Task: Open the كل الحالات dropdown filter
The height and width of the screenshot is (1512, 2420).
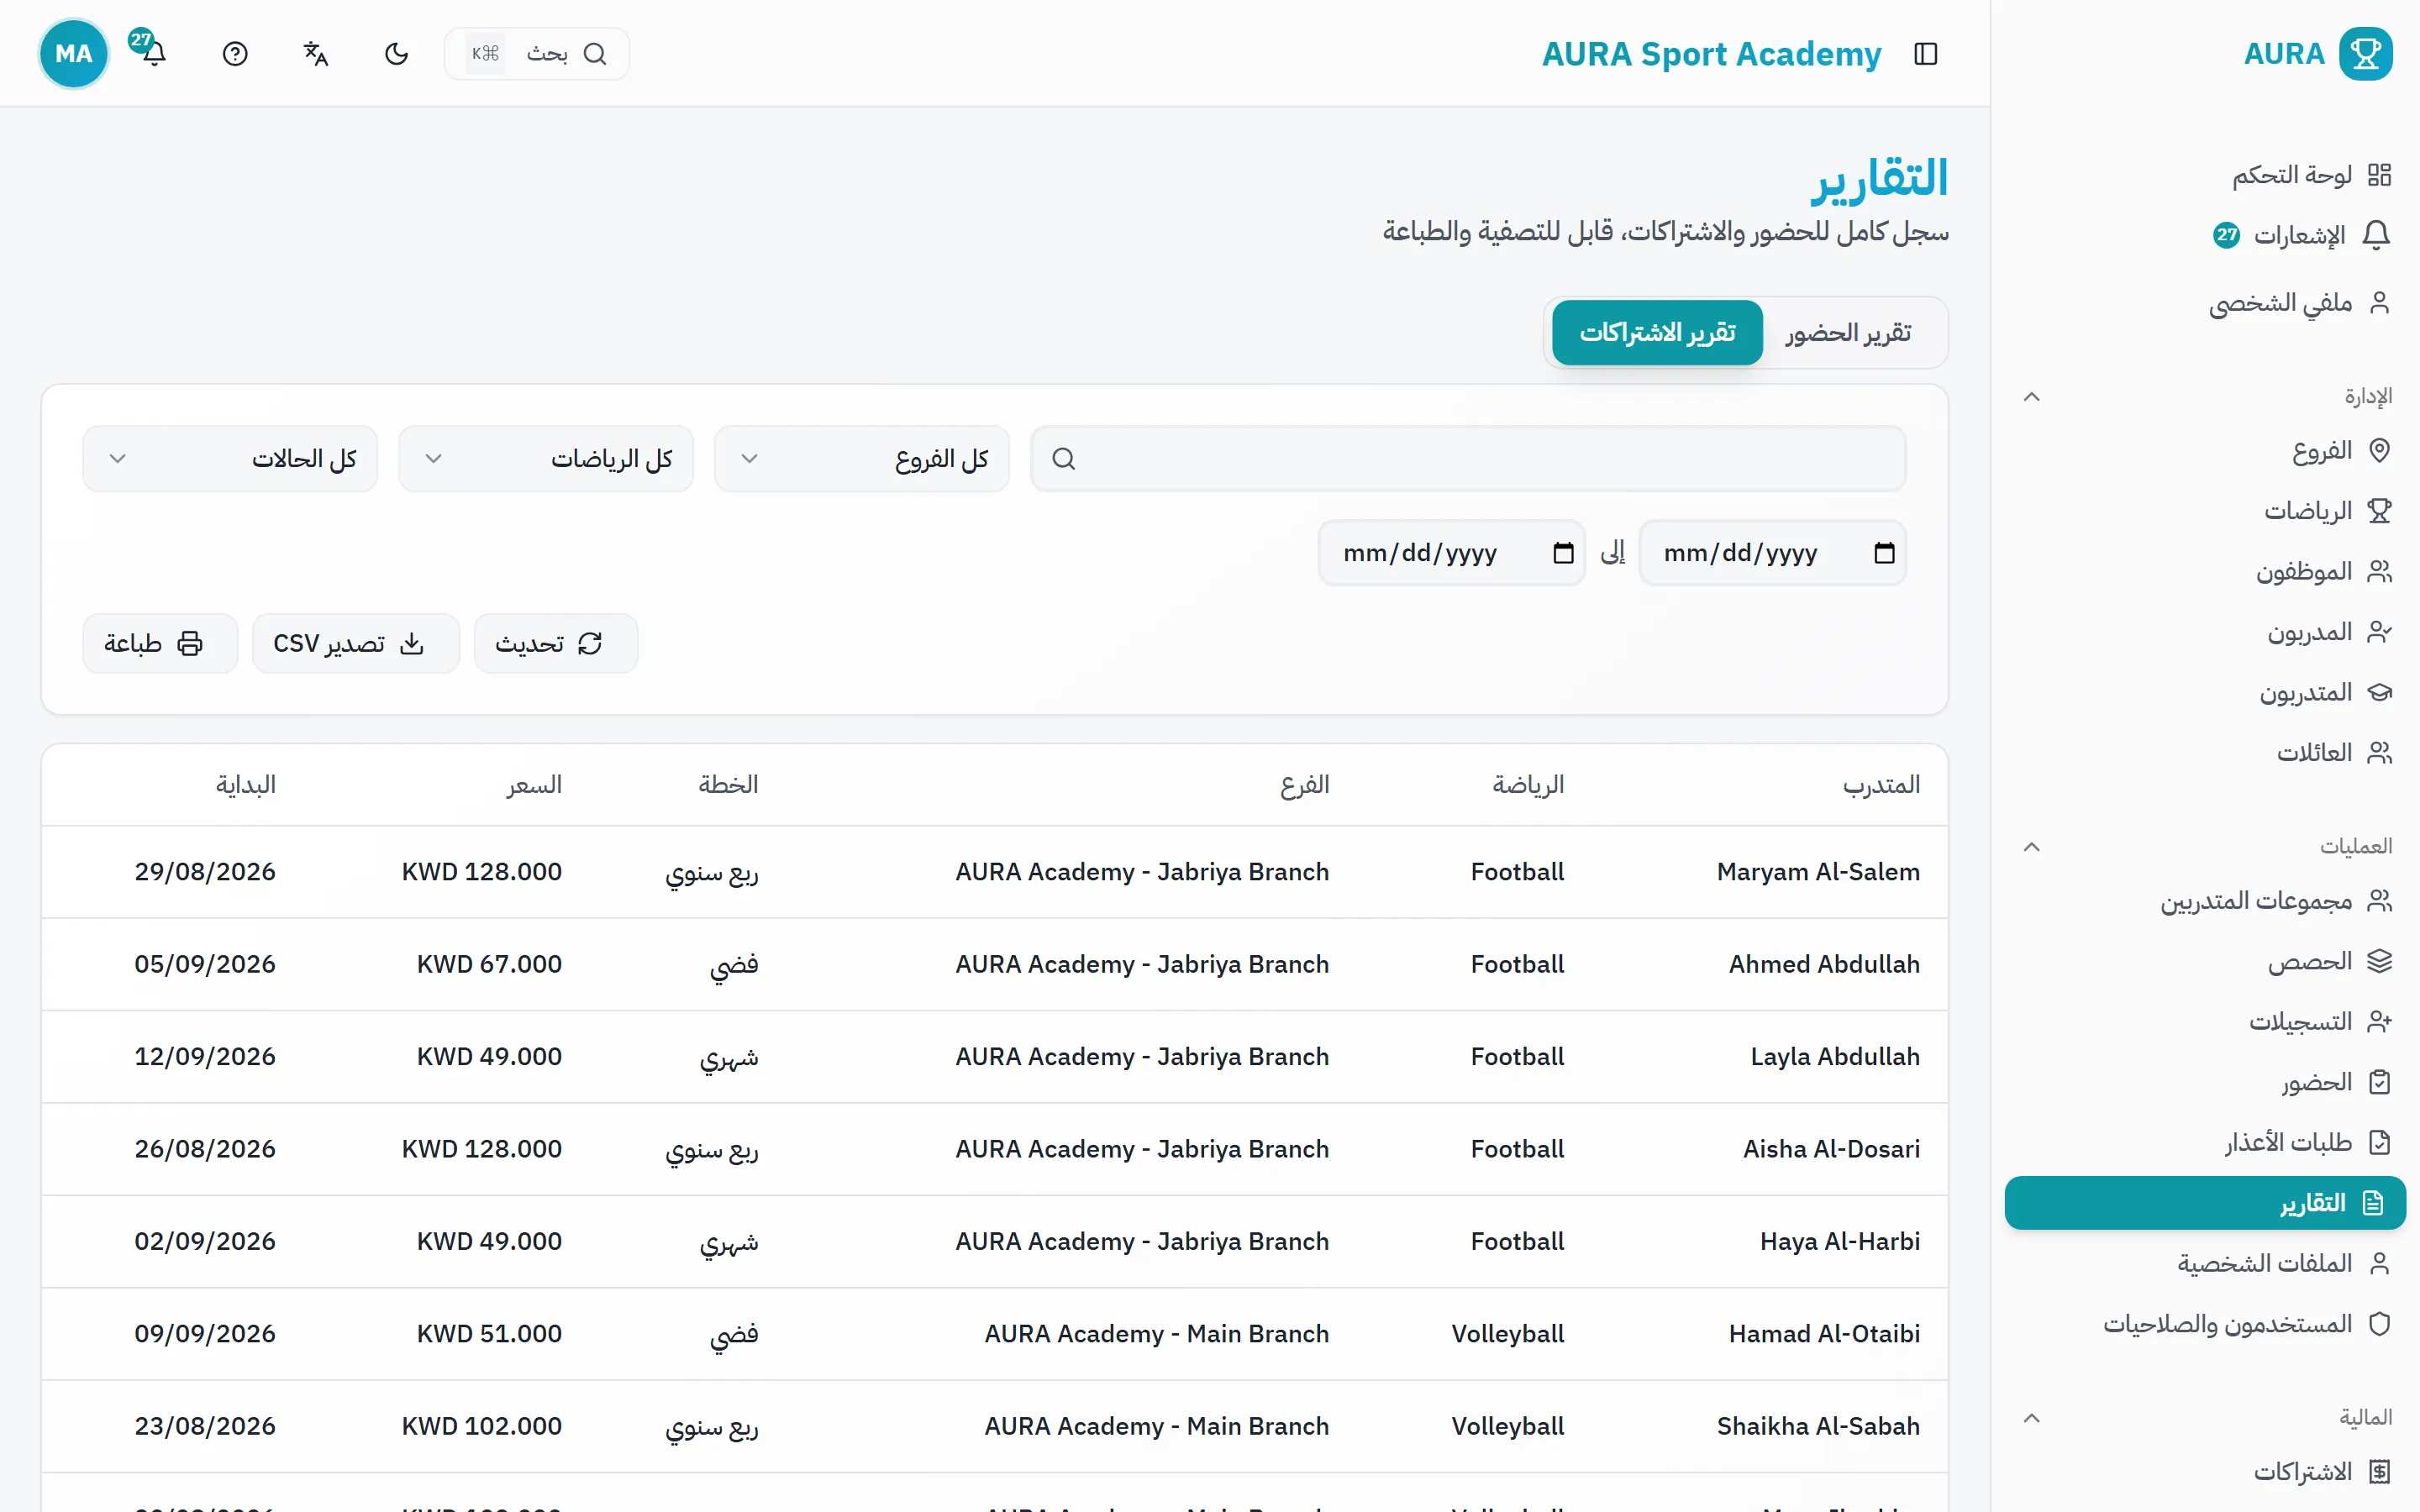Action: [230, 459]
